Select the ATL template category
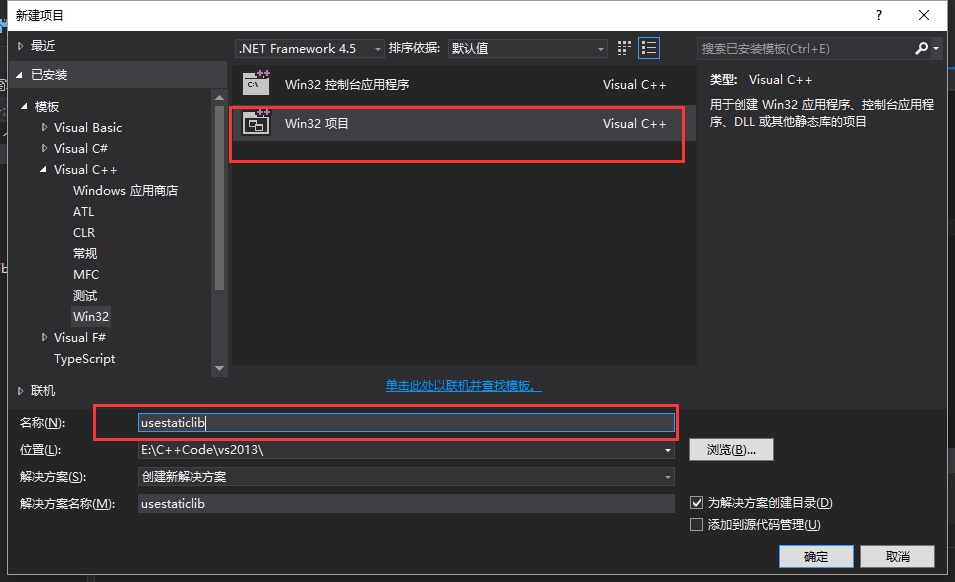The width and height of the screenshot is (955, 582). click(x=83, y=212)
